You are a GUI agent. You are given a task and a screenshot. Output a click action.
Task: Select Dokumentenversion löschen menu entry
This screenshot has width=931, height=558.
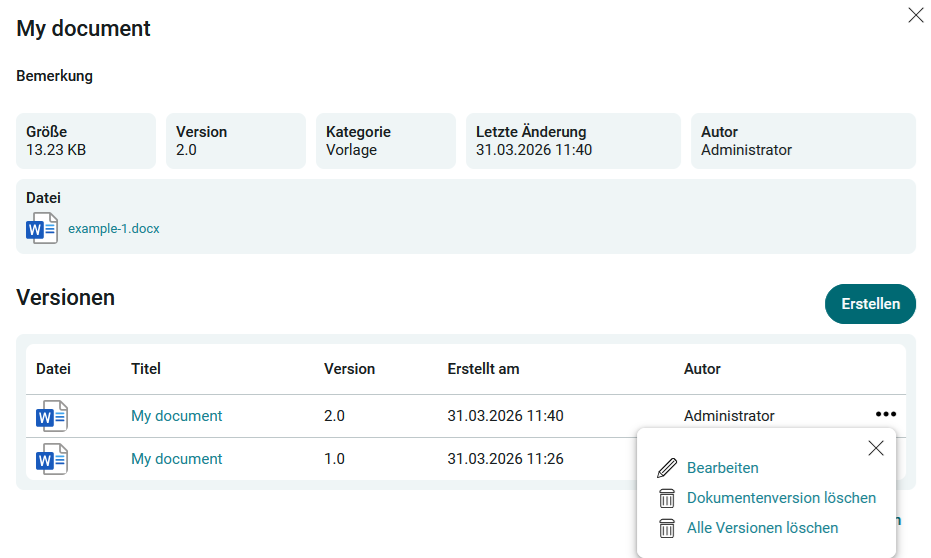(781, 498)
